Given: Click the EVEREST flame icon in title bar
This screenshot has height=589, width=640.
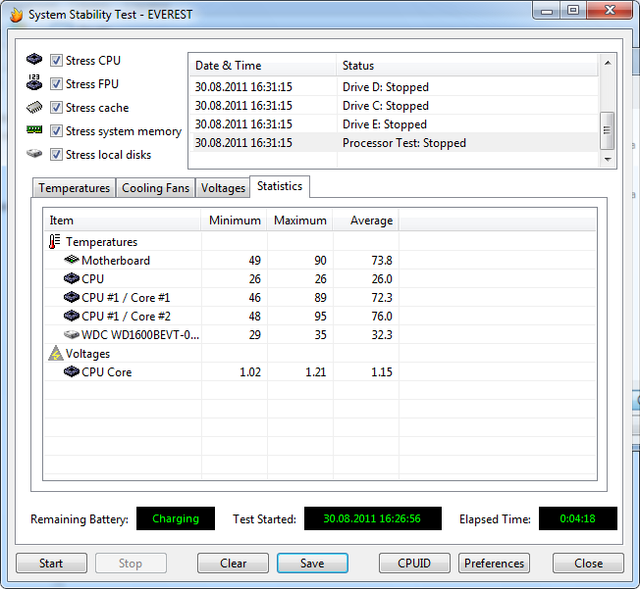Looking at the screenshot, I should click(x=14, y=14).
